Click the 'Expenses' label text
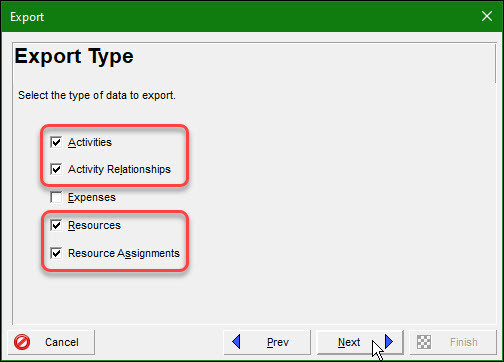The width and height of the screenshot is (504, 362). click(x=92, y=197)
